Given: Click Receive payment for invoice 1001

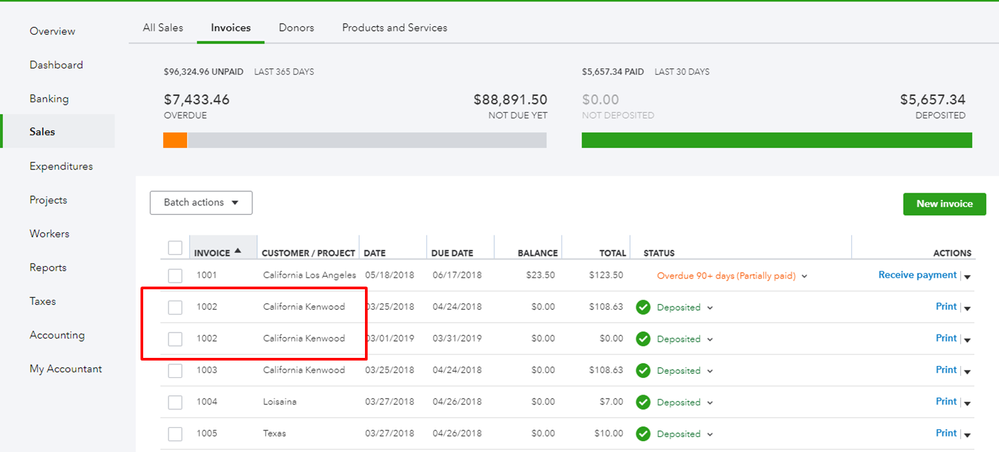Looking at the screenshot, I should pos(917,275).
